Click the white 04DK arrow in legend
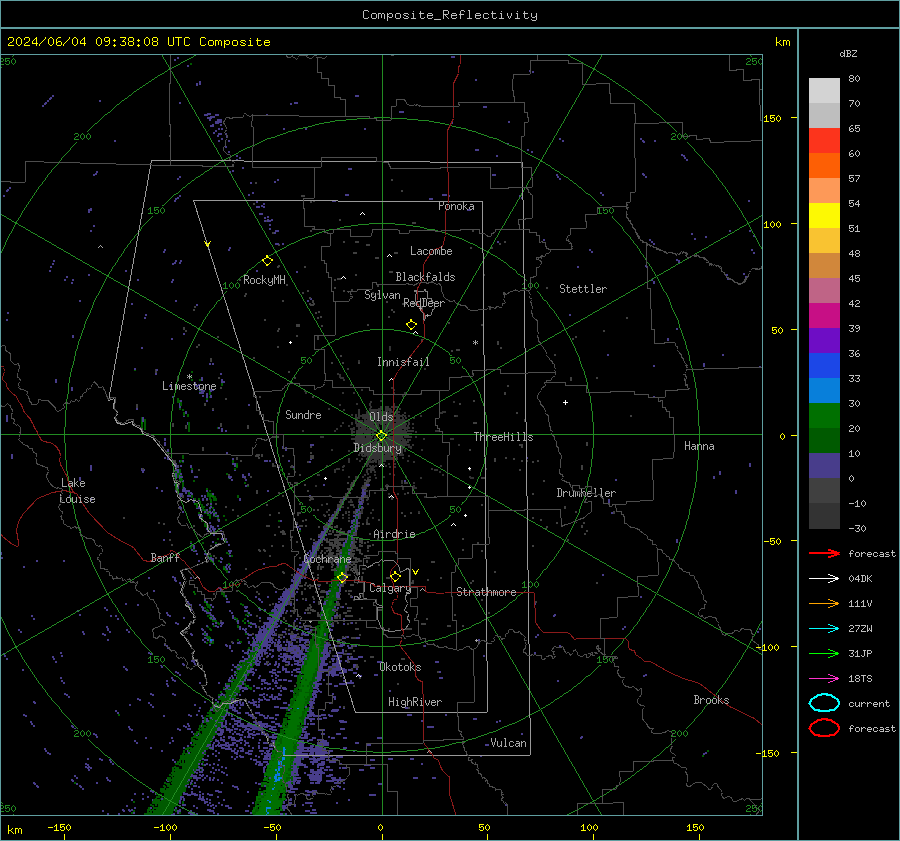The image size is (900, 841). click(824, 579)
